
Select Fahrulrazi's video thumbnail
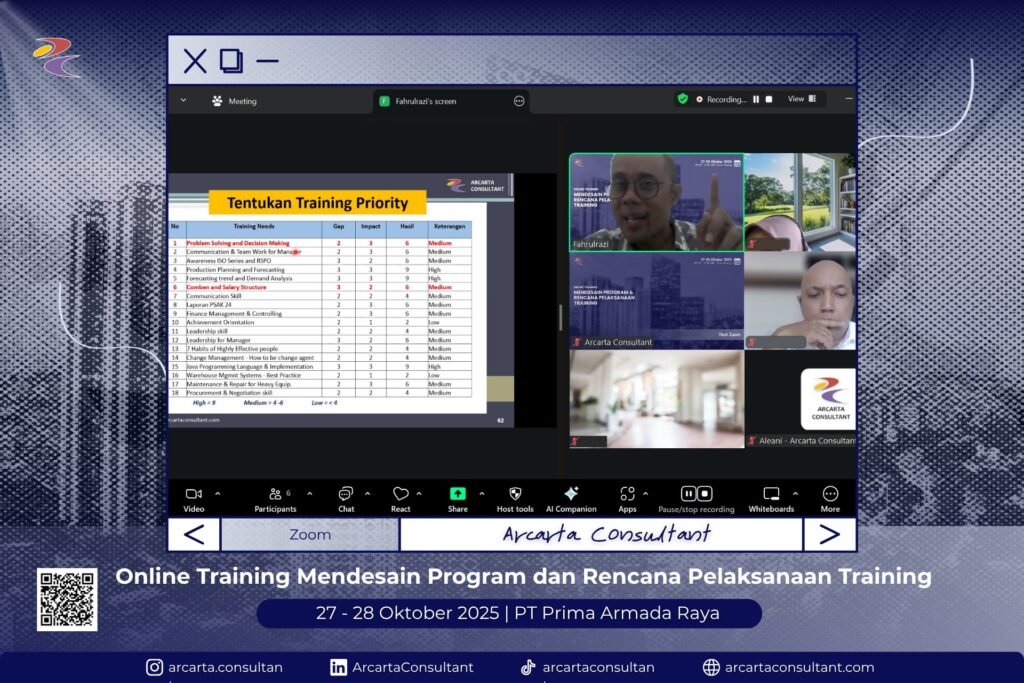tap(655, 202)
